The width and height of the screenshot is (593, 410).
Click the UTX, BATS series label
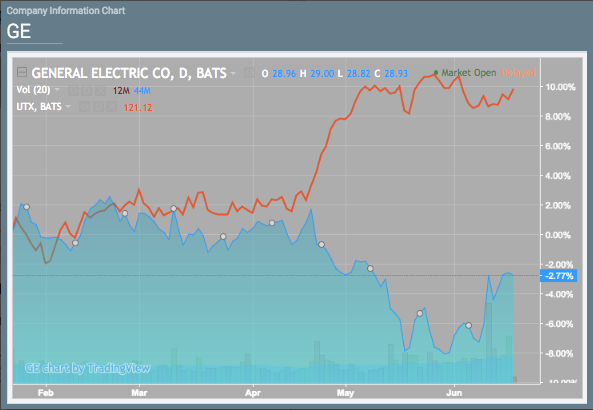(39, 107)
